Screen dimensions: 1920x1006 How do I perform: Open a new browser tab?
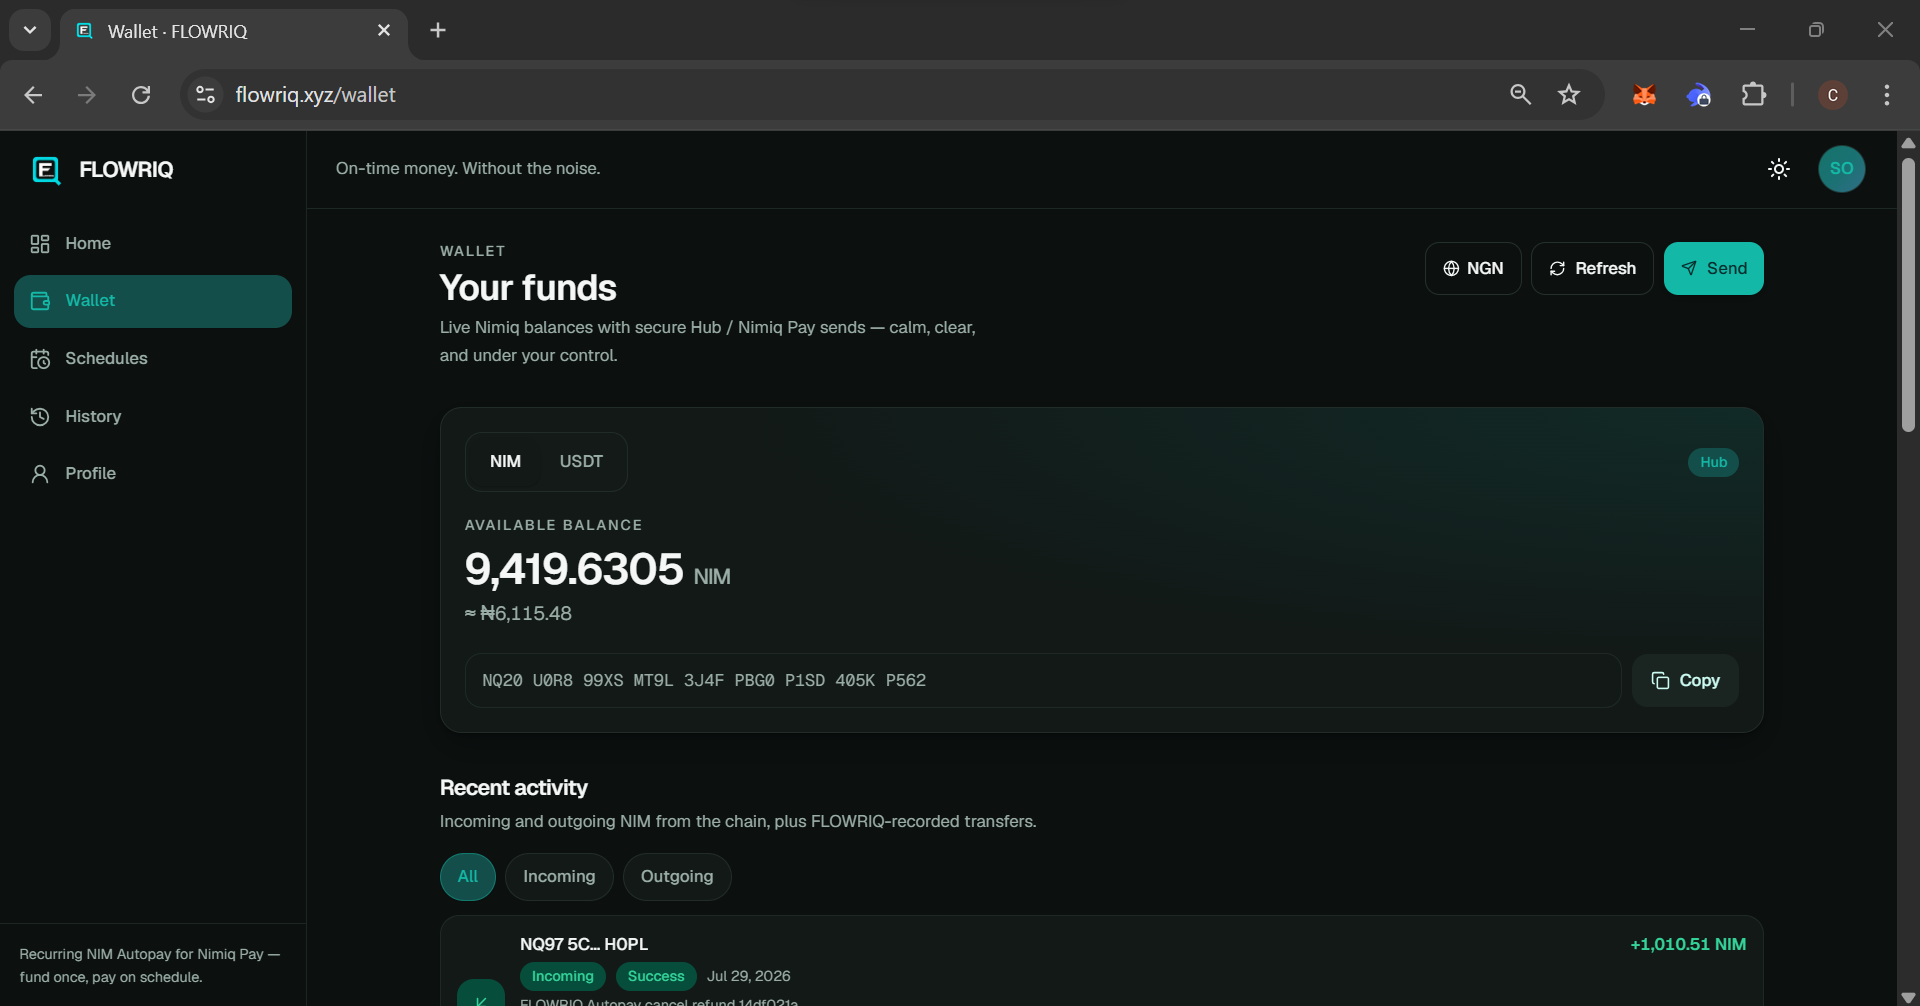[x=438, y=31]
